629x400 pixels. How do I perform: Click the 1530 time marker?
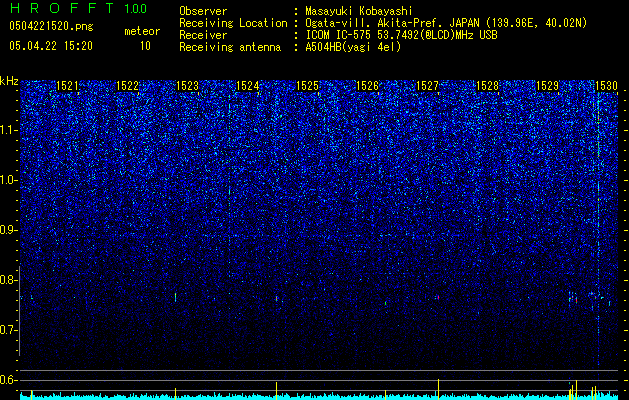[x=606, y=86]
